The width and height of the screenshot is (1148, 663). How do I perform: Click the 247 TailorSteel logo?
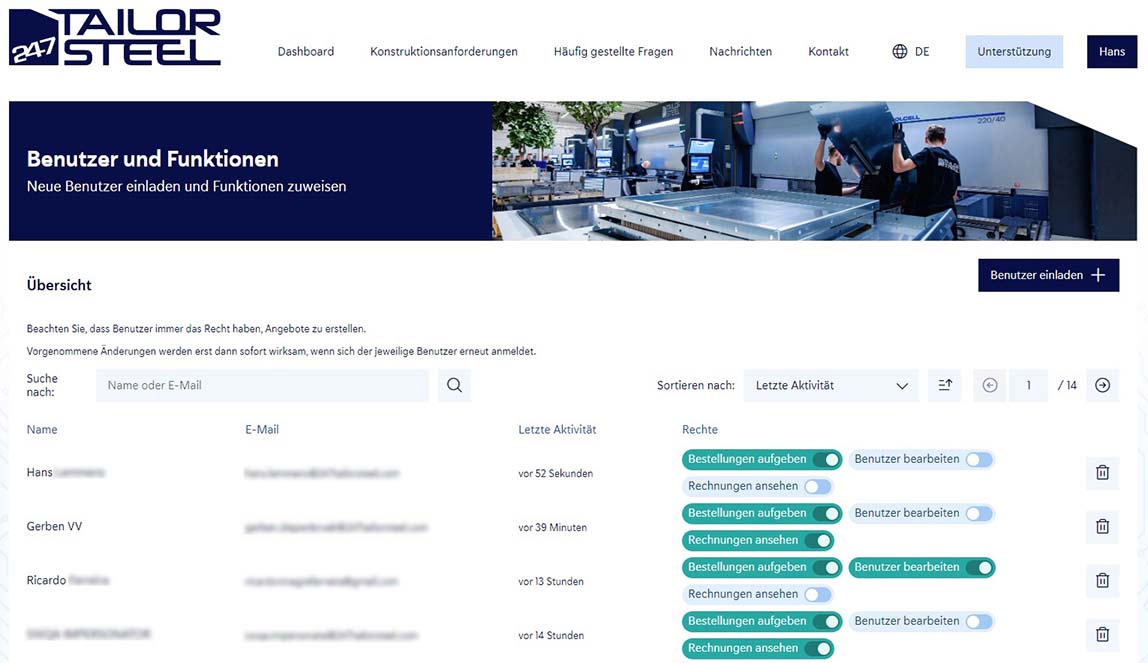pyautogui.click(x=115, y=38)
